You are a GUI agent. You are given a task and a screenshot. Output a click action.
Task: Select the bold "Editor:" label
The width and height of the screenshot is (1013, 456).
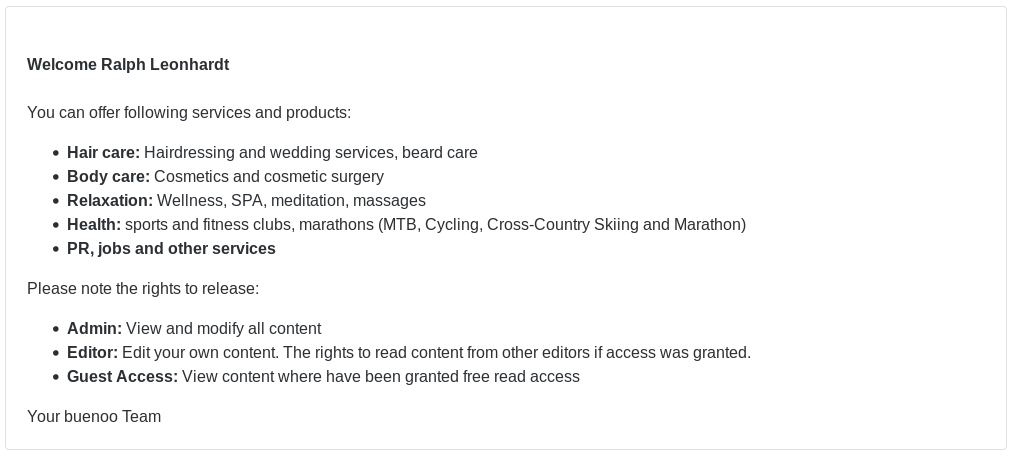point(92,353)
